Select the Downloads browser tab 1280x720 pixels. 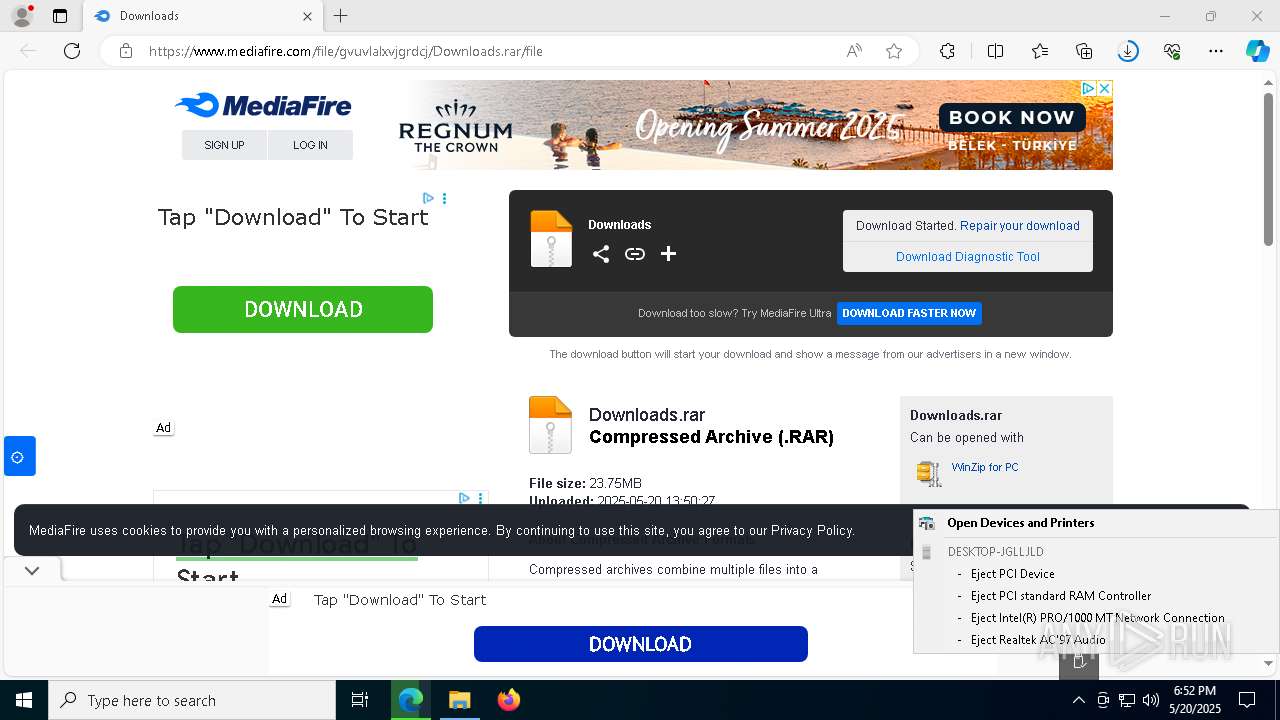click(203, 16)
